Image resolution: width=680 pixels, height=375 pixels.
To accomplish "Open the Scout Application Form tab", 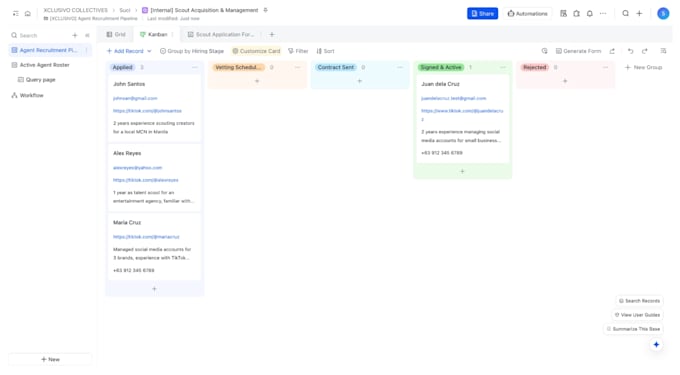I will tap(221, 34).
